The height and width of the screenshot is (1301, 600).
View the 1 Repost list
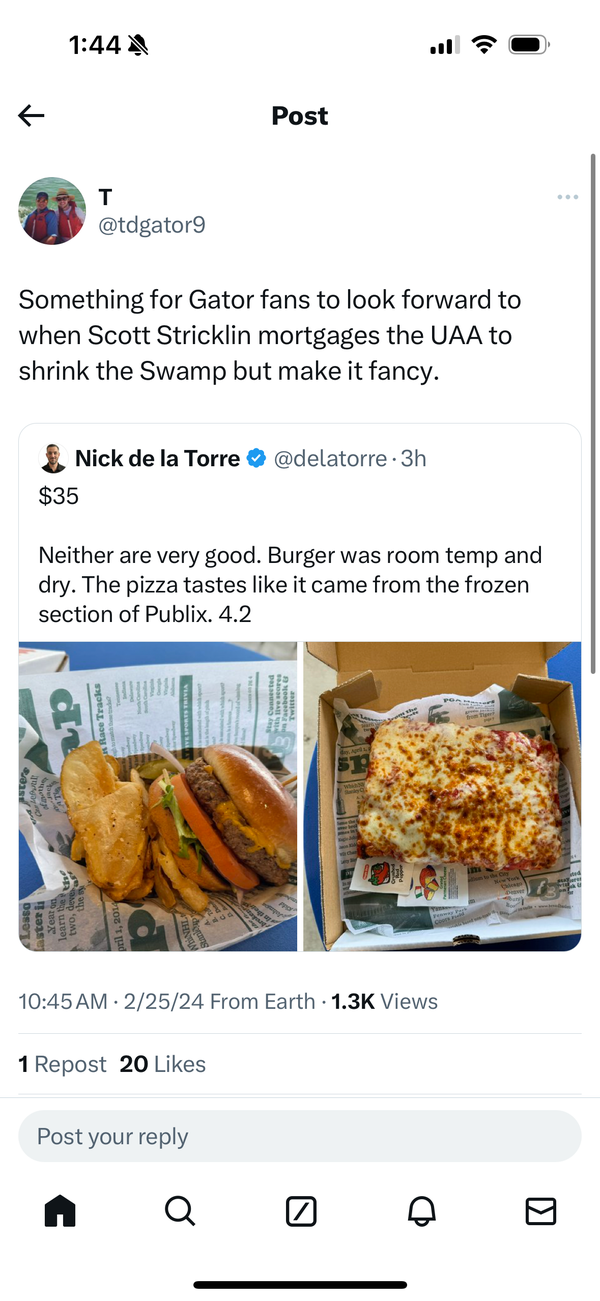tap(62, 1064)
